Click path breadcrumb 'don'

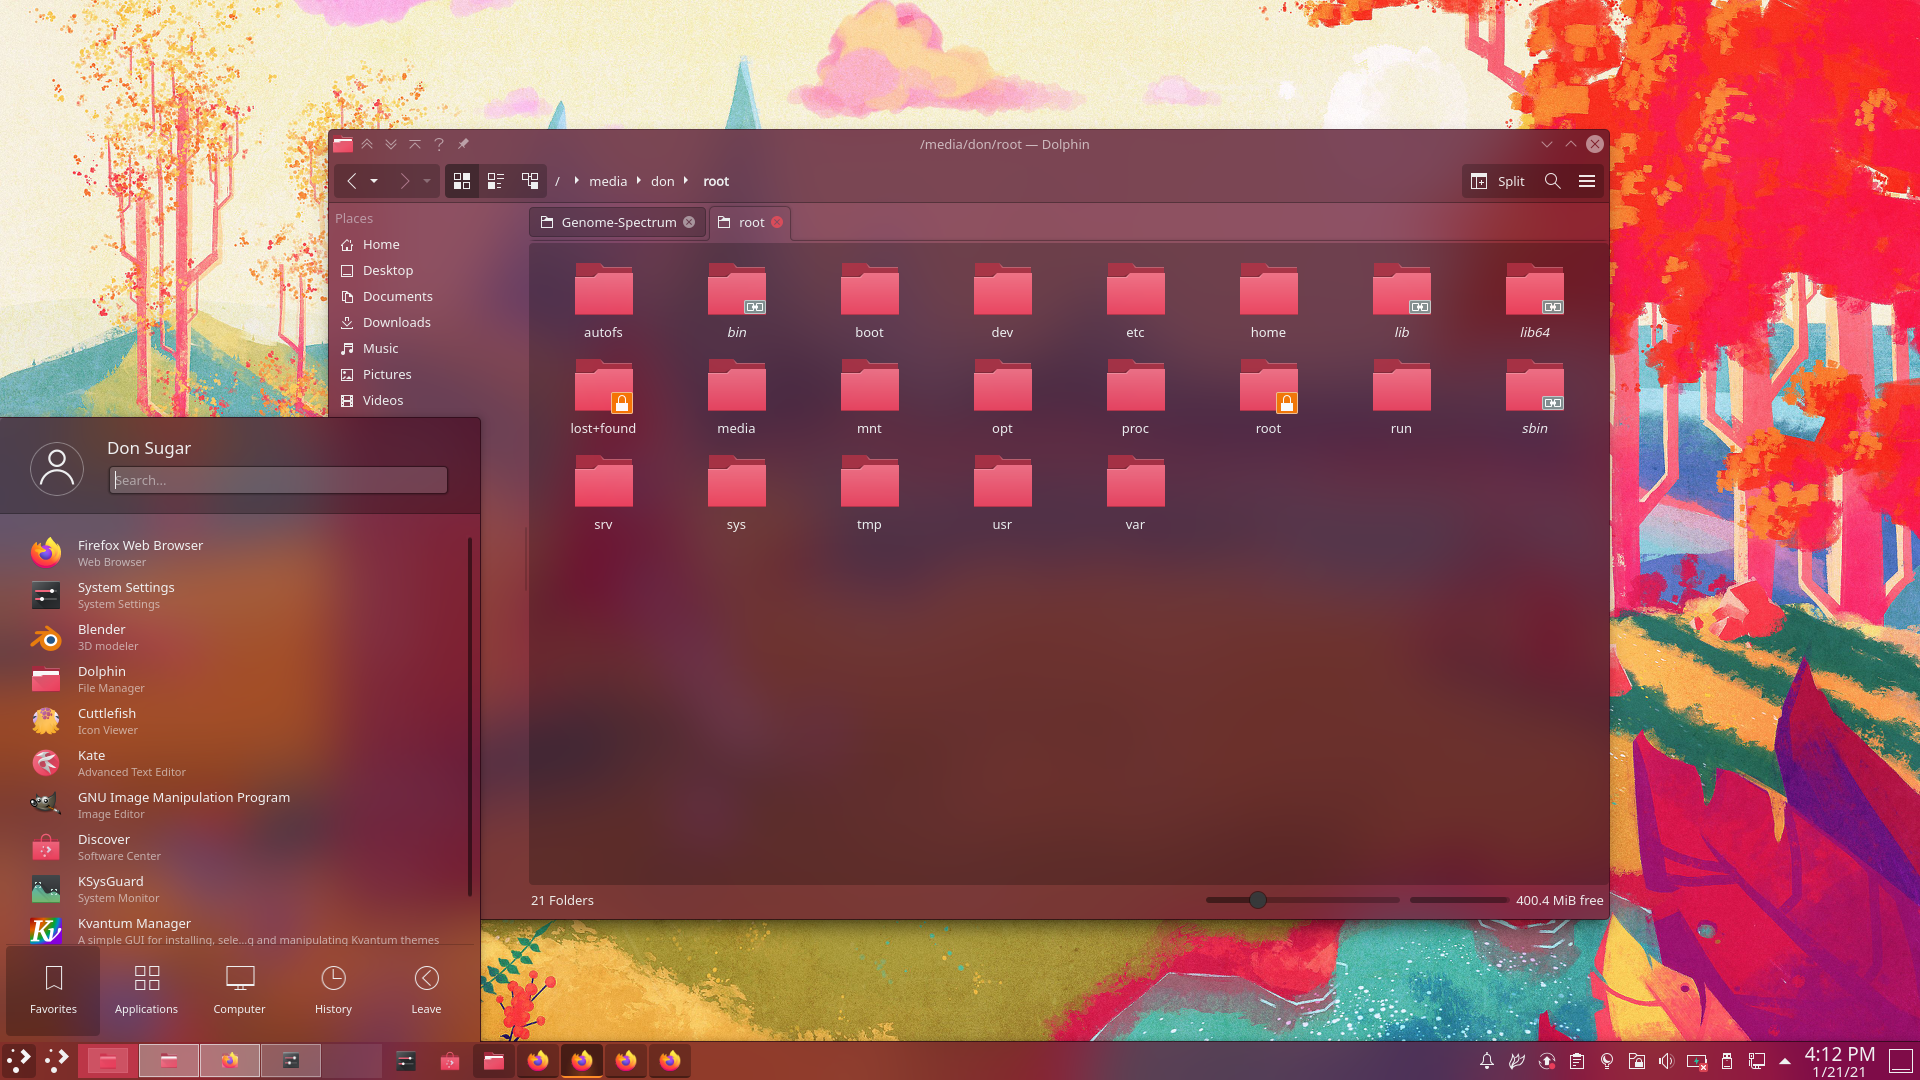pos(662,181)
